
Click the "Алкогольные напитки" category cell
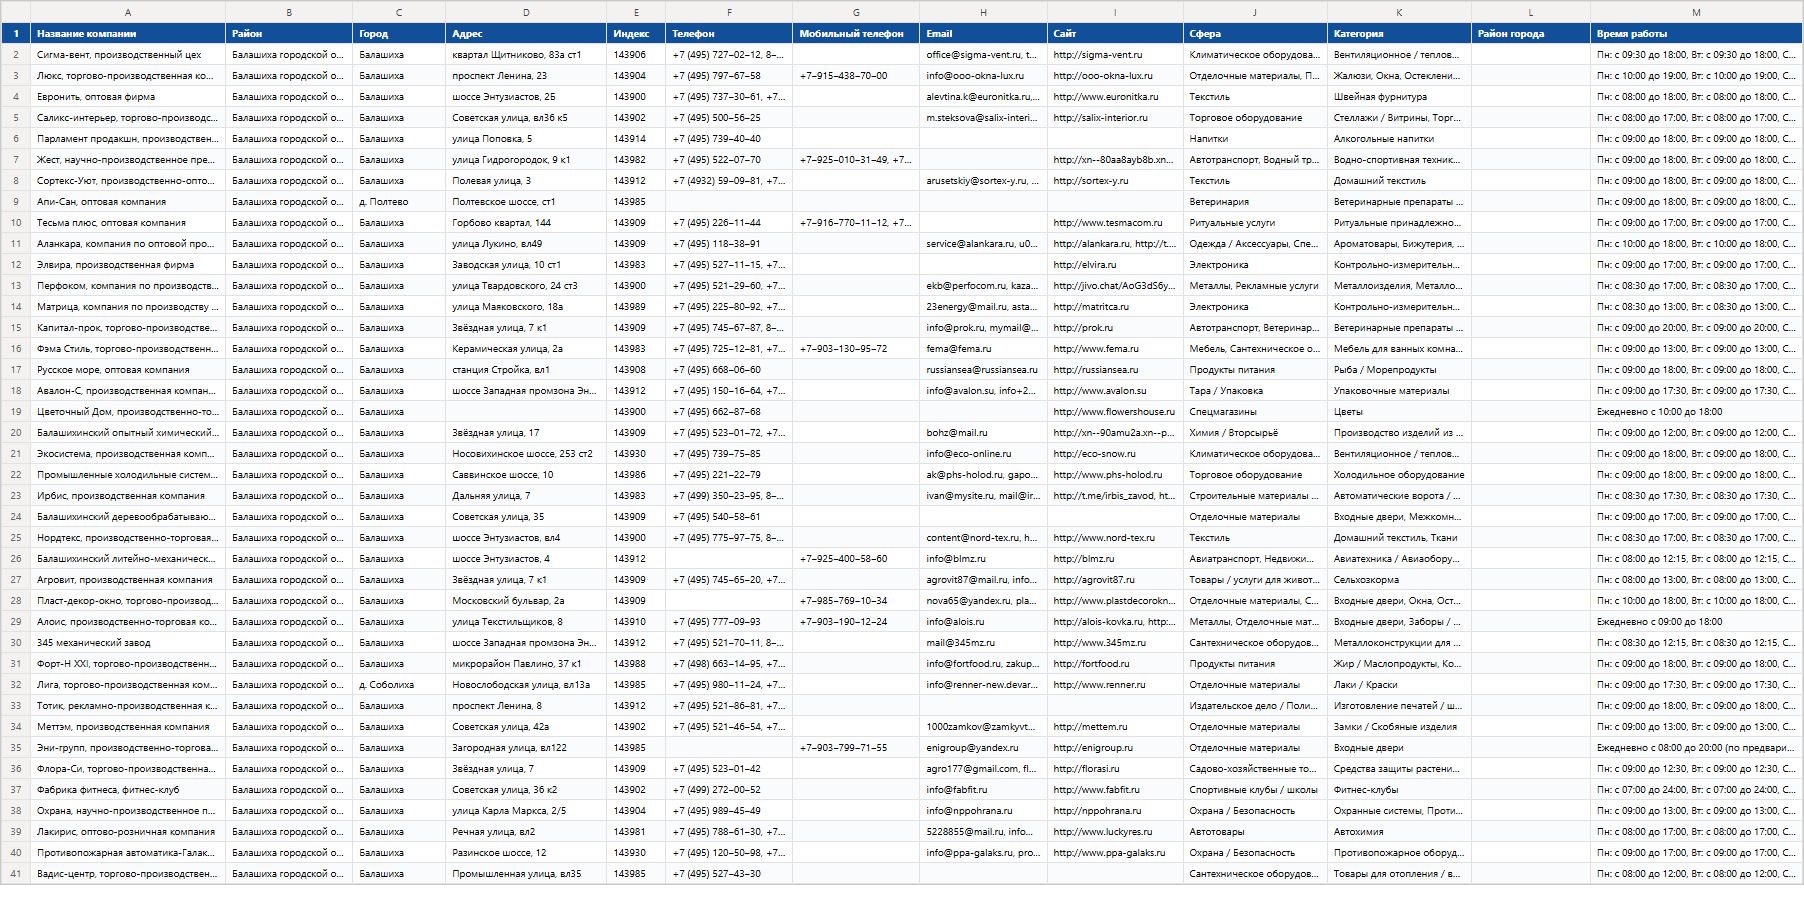coord(1399,139)
